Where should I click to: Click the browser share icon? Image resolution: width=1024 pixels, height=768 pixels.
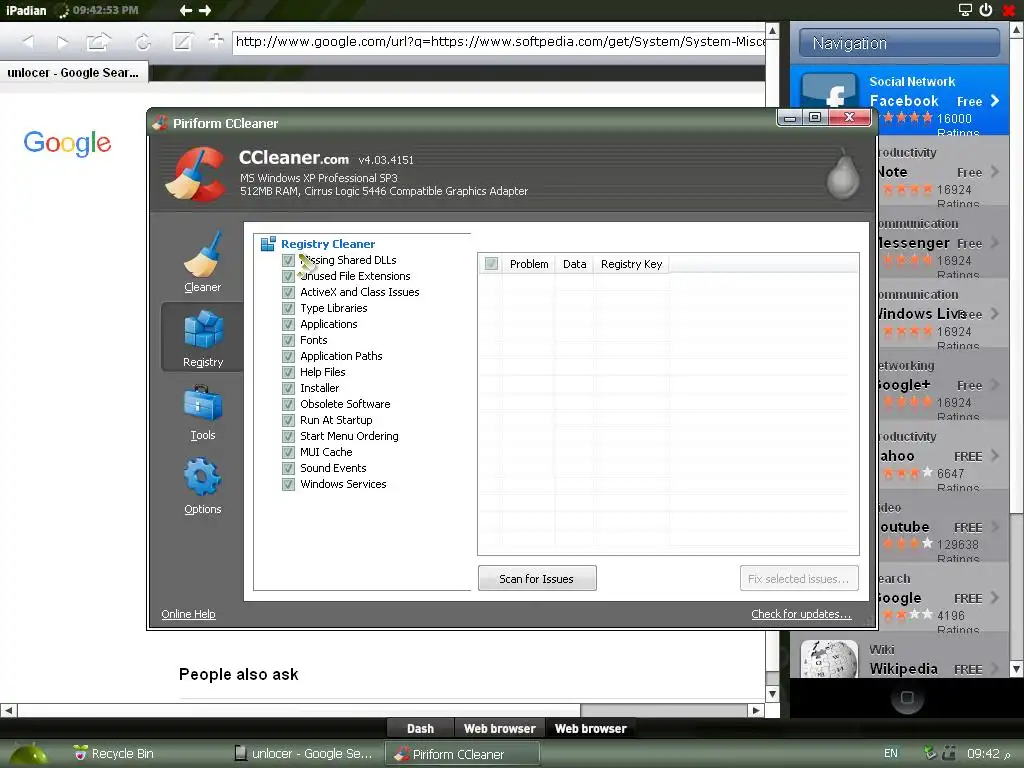pyautogui.click(x=99, y=42)
